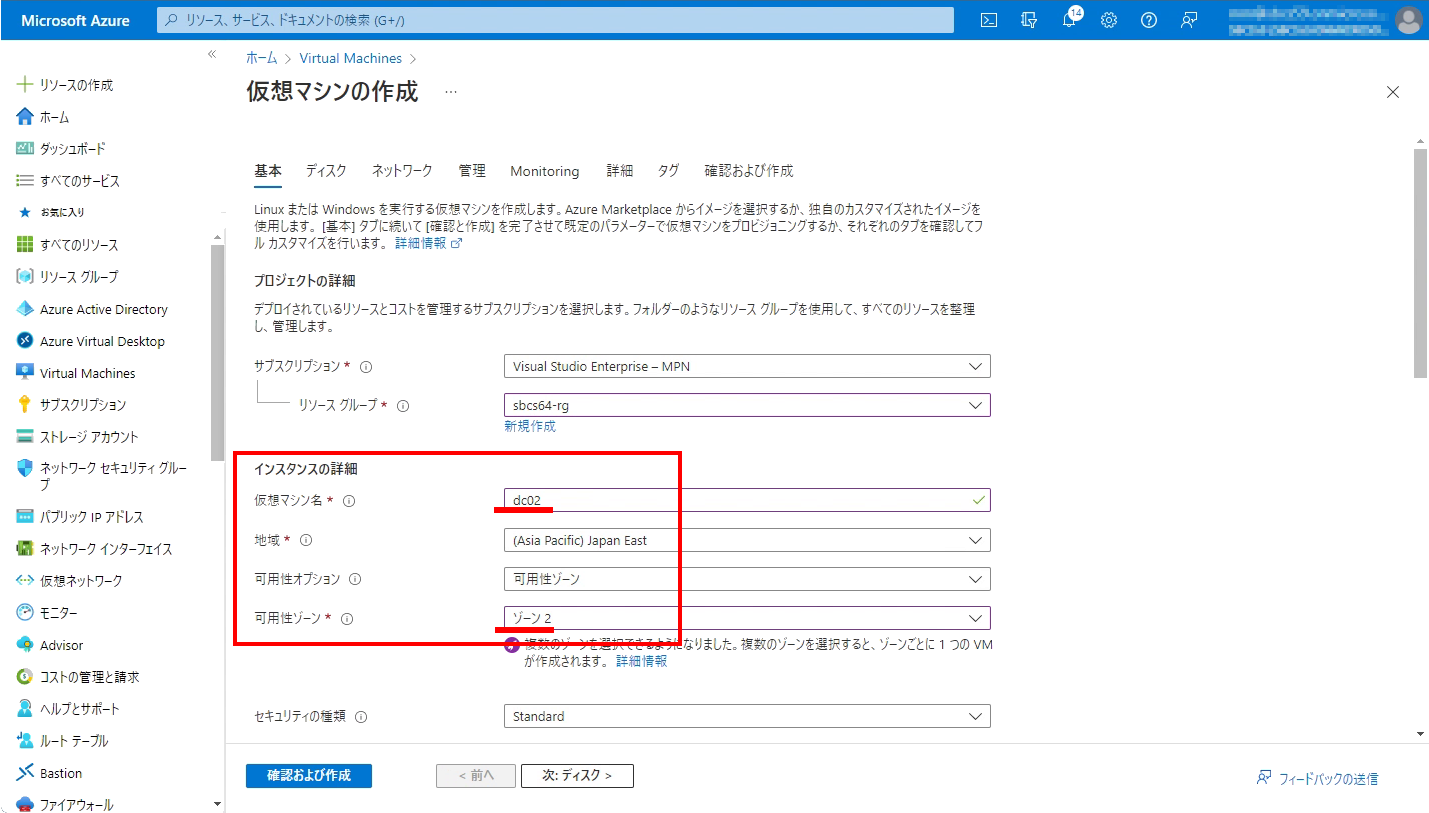Click the ファイアウォール icon in the sidebar
The width and height of the screenshot is (1429, 813).
pyautogui.click(x=25, y=805)
